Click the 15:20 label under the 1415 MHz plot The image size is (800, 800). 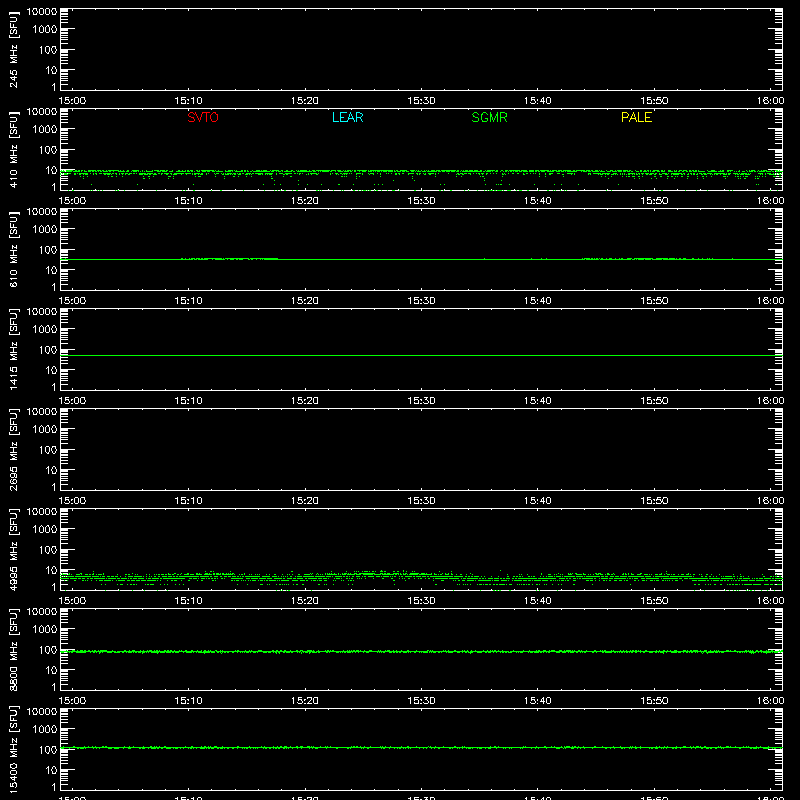[x=305, y=401]
